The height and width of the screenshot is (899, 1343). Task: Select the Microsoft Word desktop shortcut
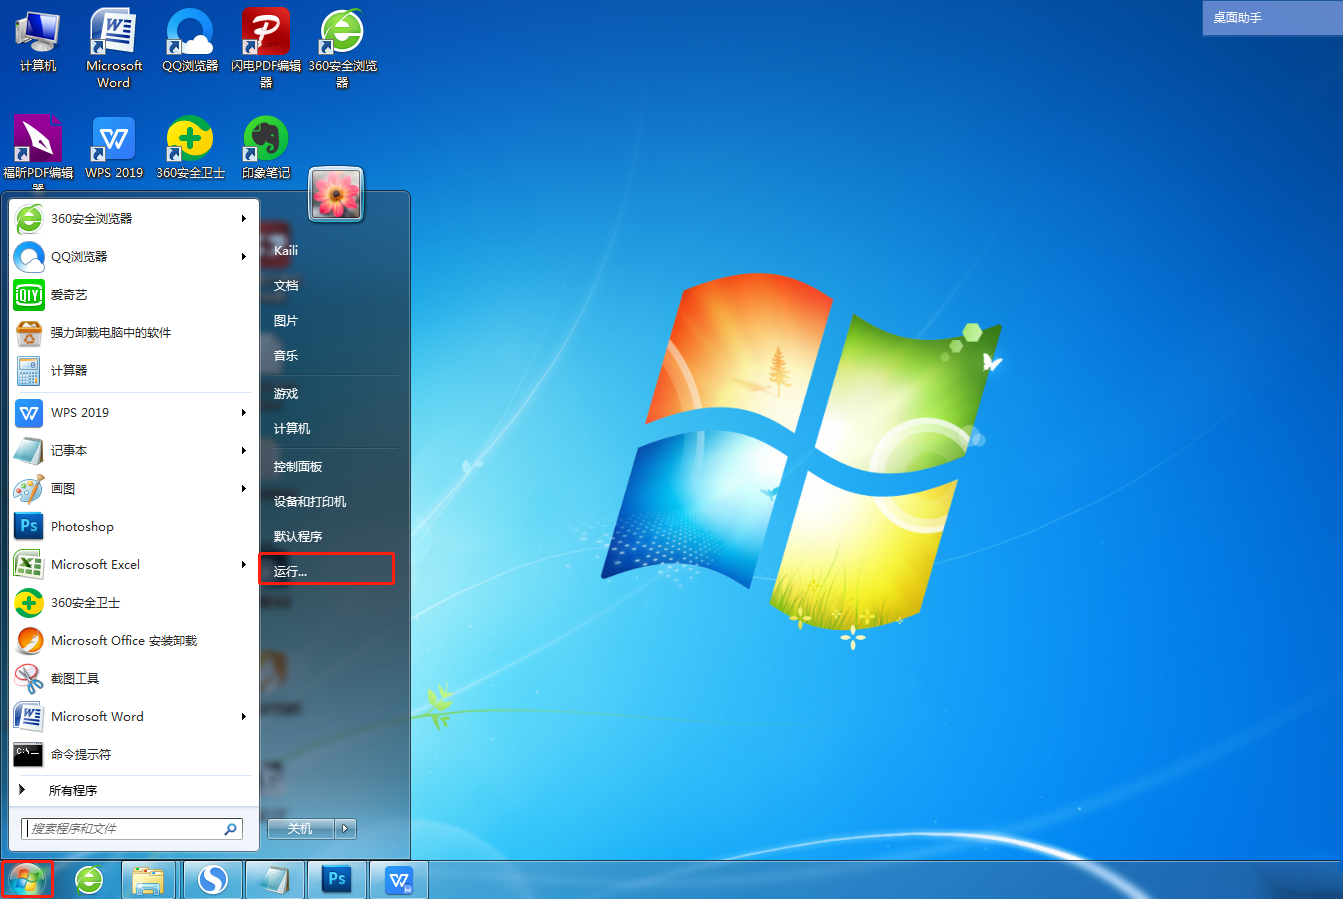pos(114,49)
